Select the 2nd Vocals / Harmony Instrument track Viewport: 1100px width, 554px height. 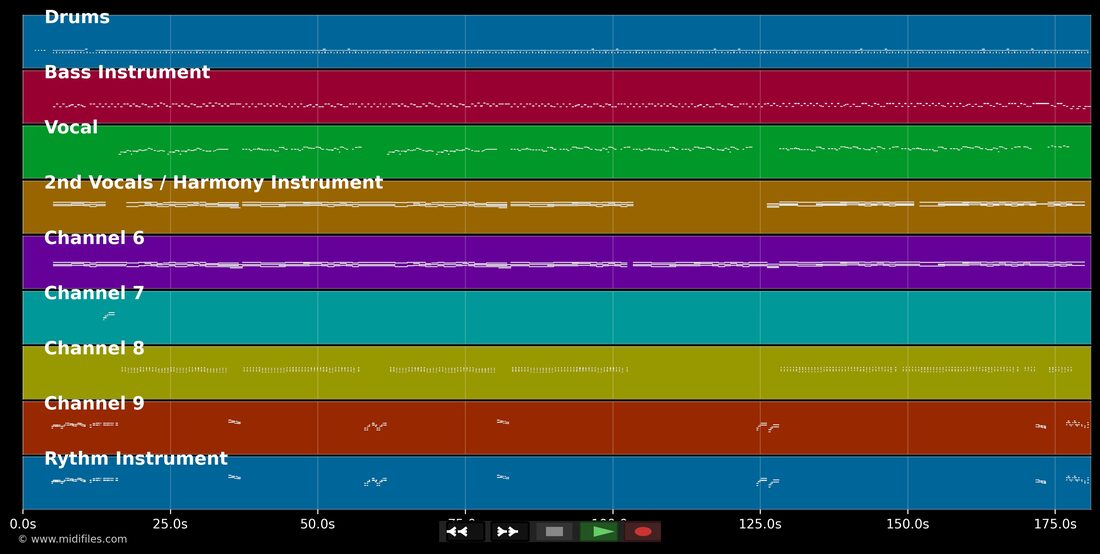tap(556, 207)
